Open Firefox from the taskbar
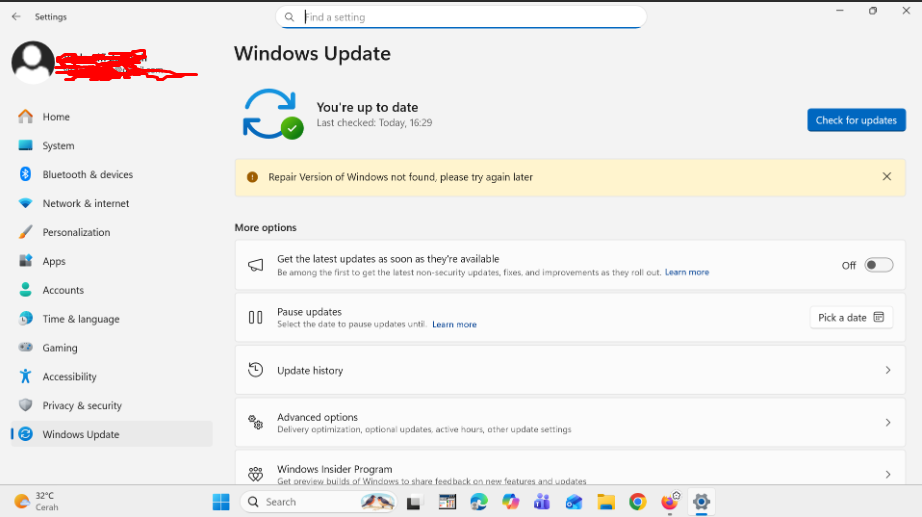 669,502
